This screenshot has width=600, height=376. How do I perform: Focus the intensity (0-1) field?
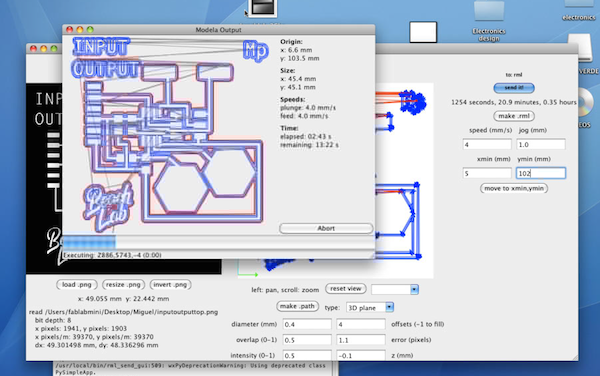[x=307, y=355]
